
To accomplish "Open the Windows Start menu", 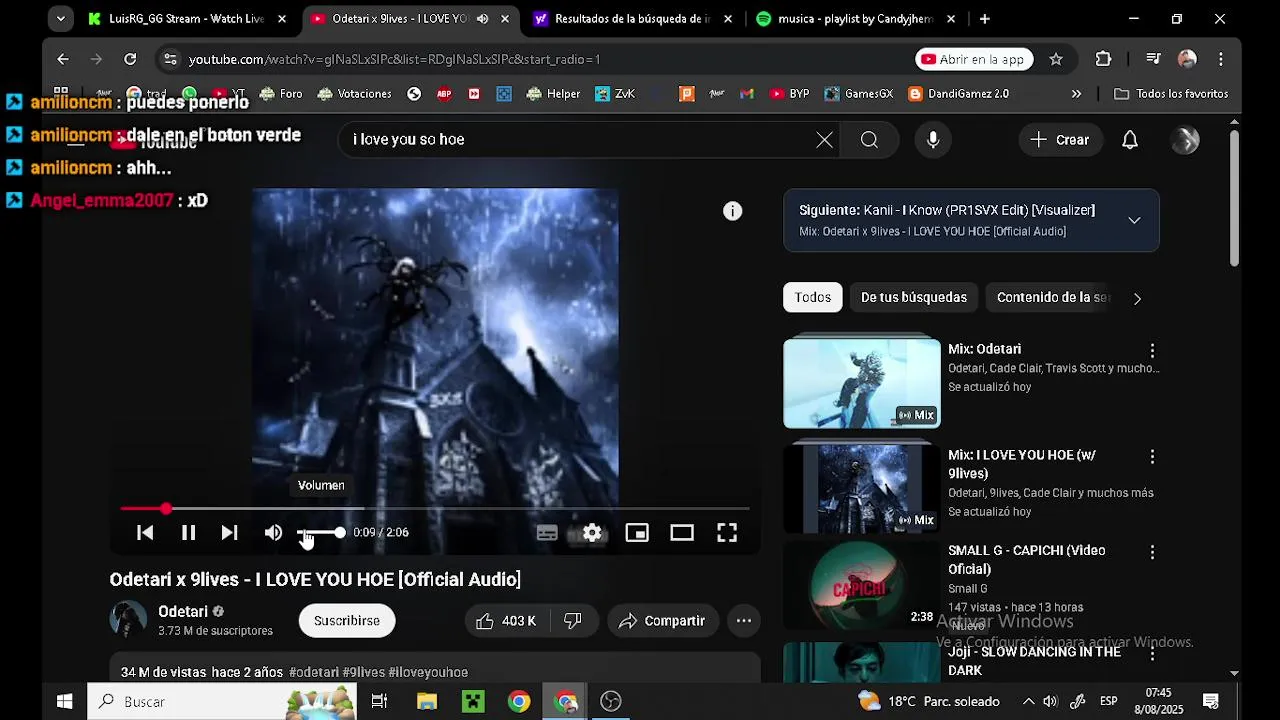I will [64, 701].
